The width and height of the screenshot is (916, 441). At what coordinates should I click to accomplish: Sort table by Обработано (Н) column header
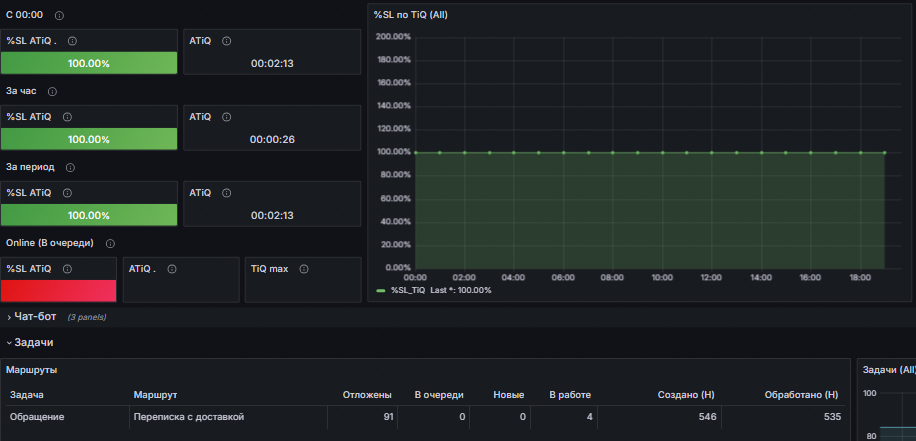[802, 395]
